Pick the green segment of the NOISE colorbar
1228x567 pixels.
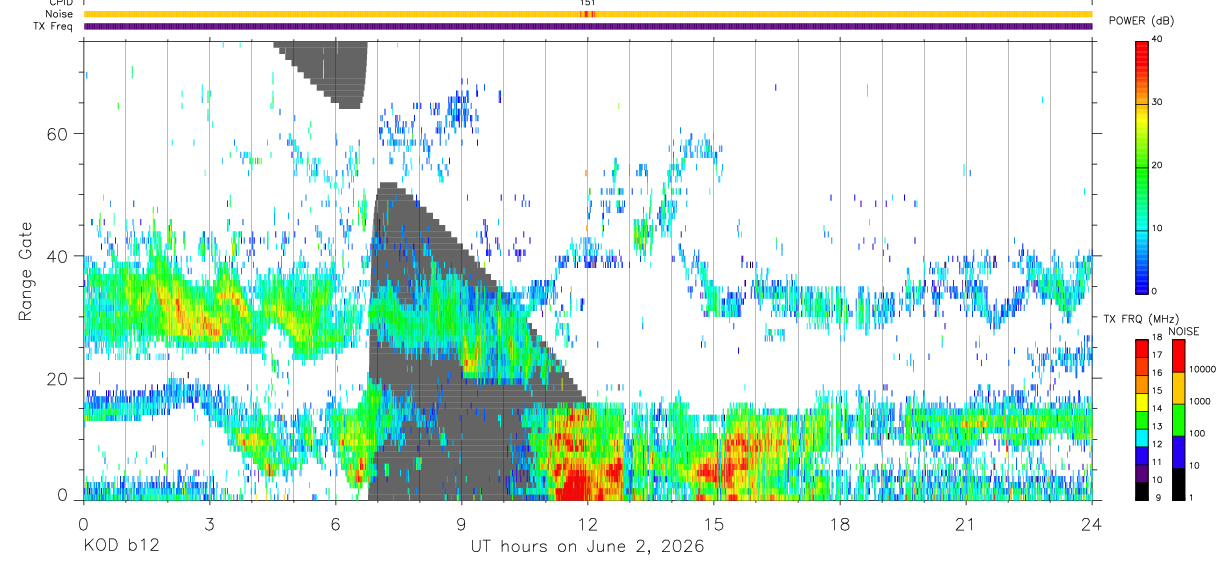[x=1178, y=420]
